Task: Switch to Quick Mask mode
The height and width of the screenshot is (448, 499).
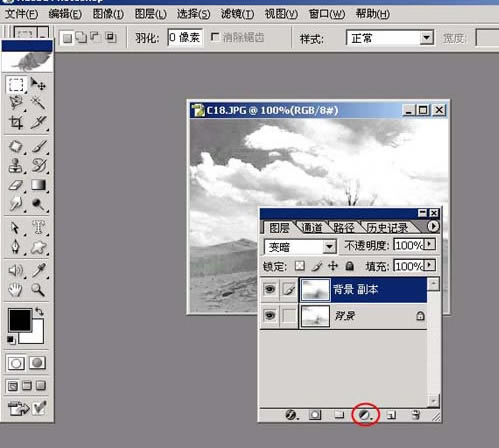Action: [x=37, y=363]
